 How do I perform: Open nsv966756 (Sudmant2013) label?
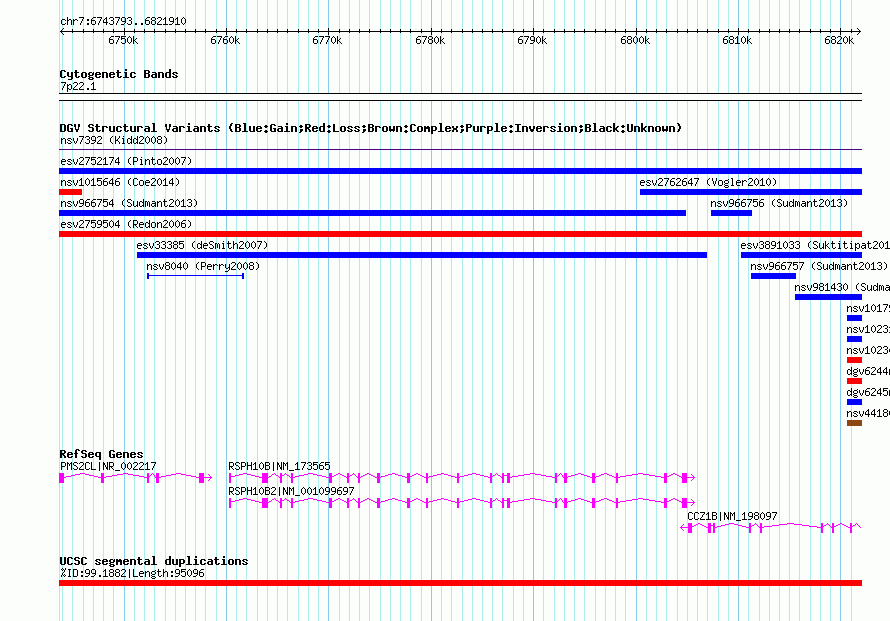(x=779, y=203)
